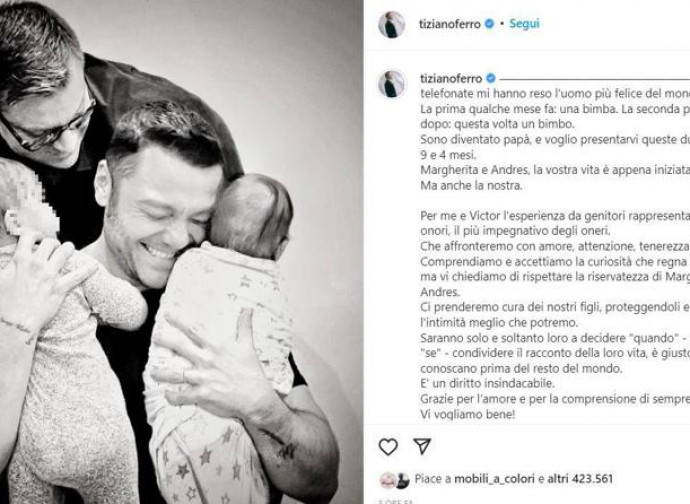Image resolution: width=690 pixels, height=504 pixels.
Task: Open the tizianoferro username in the caption
Action: click(451, 79)
